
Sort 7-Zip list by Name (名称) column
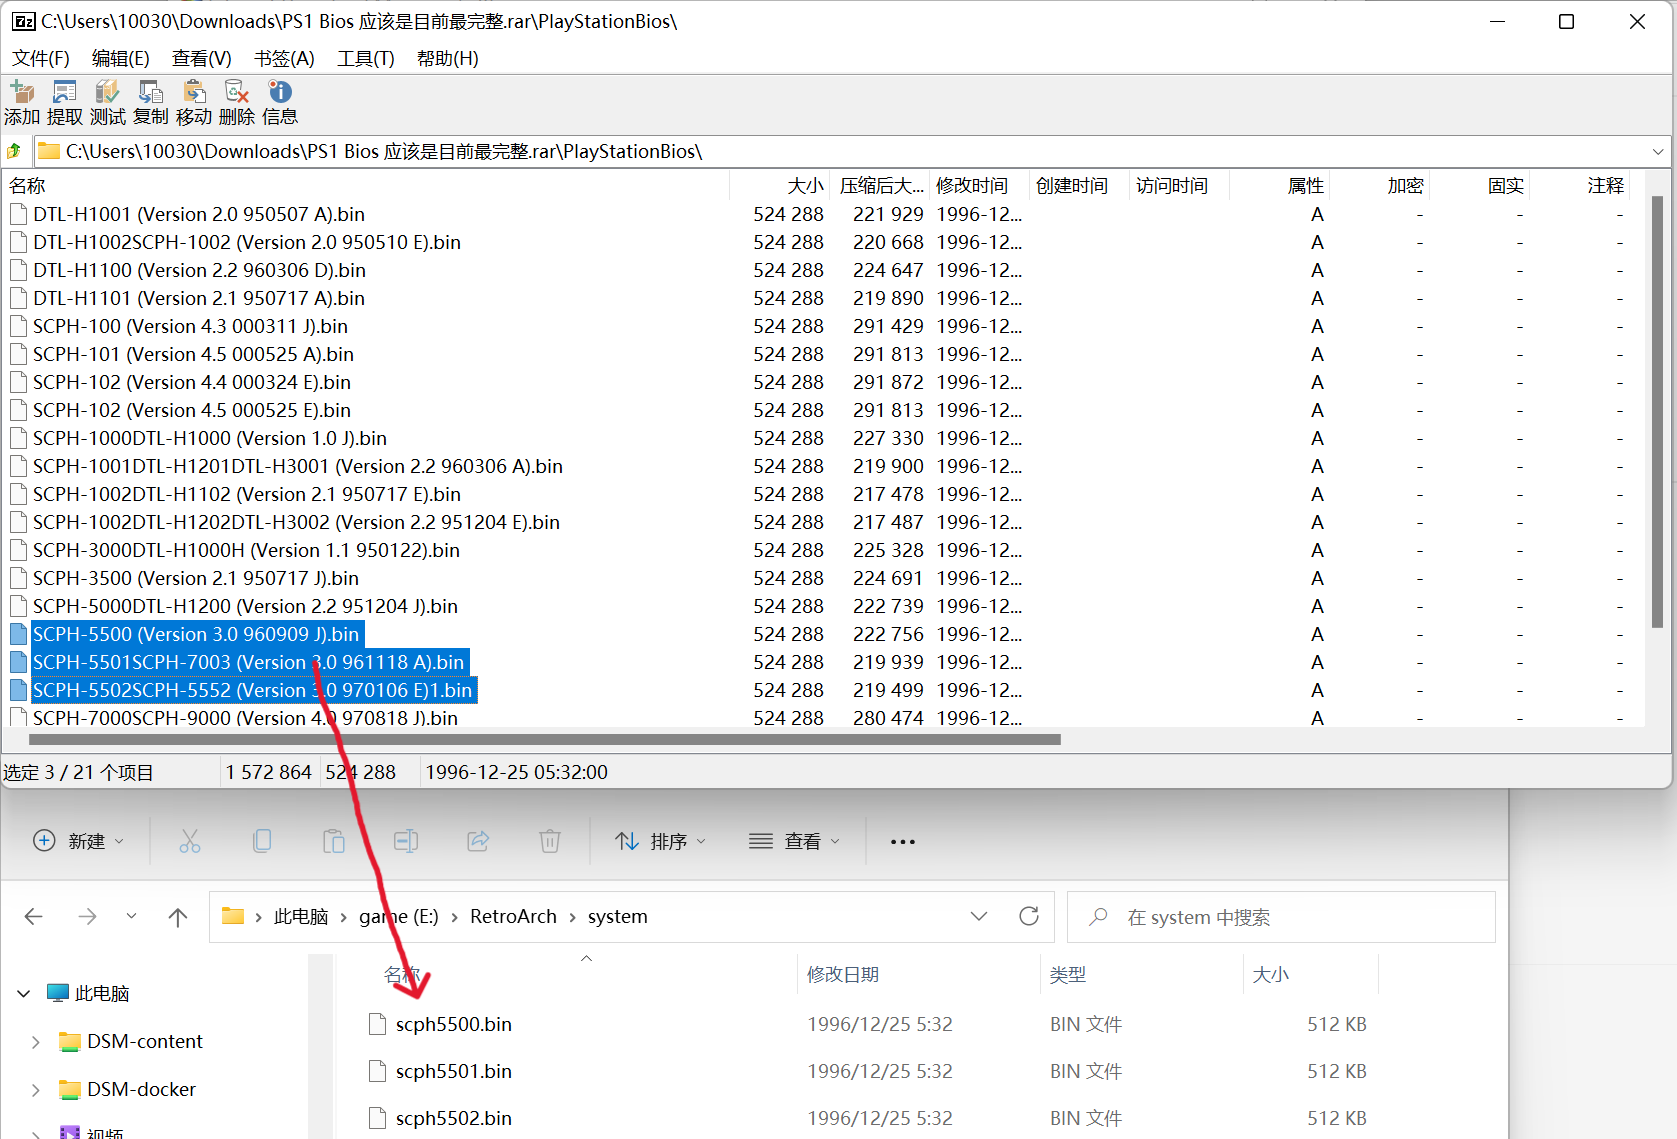(366, 186)
